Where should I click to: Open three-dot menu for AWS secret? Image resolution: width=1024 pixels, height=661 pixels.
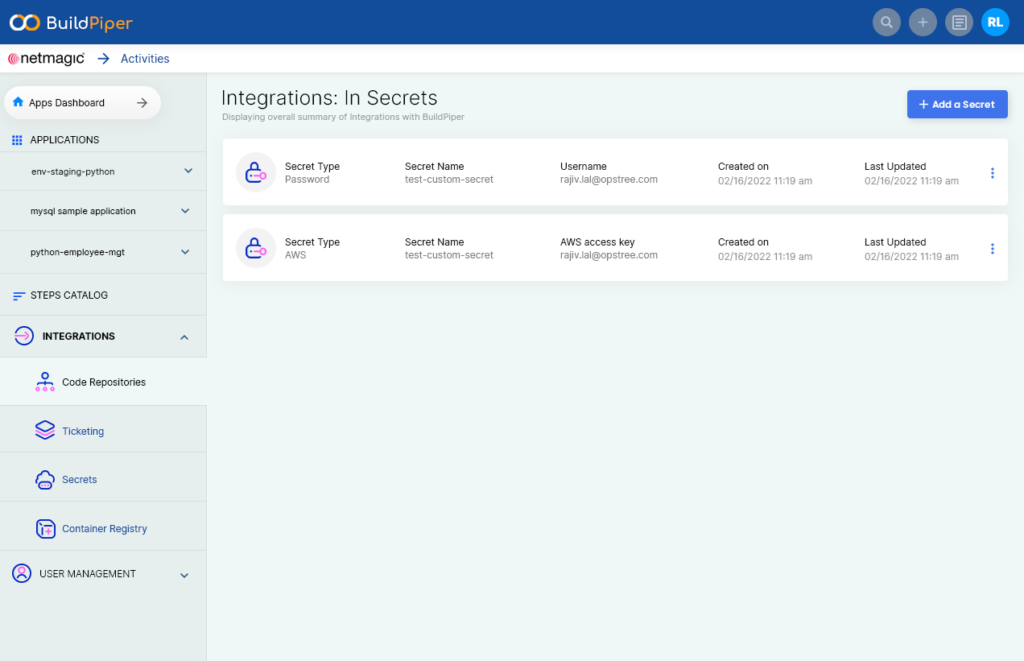pyautogui.click(x=992, y=249)
